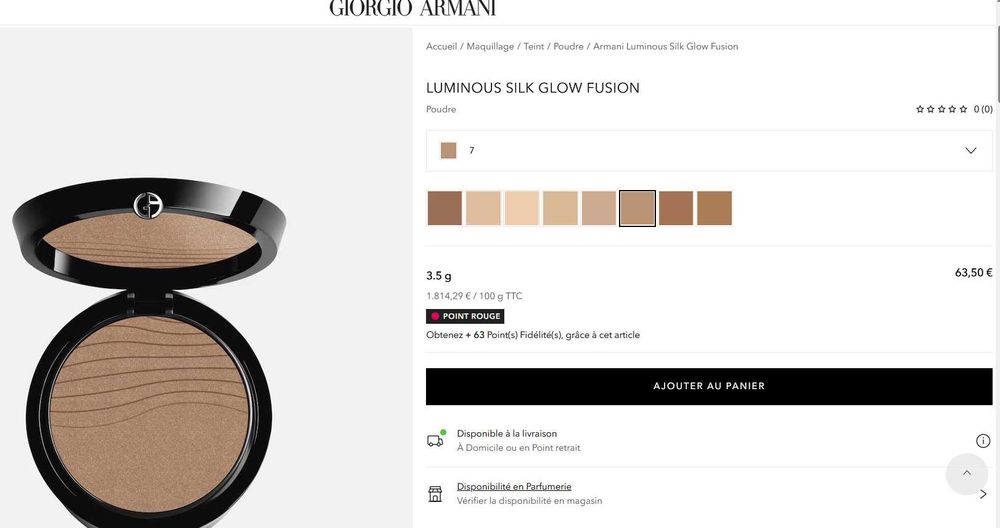Click the store availability shop icon
This screenshot has width=1000, height=528.
(435, 494)
